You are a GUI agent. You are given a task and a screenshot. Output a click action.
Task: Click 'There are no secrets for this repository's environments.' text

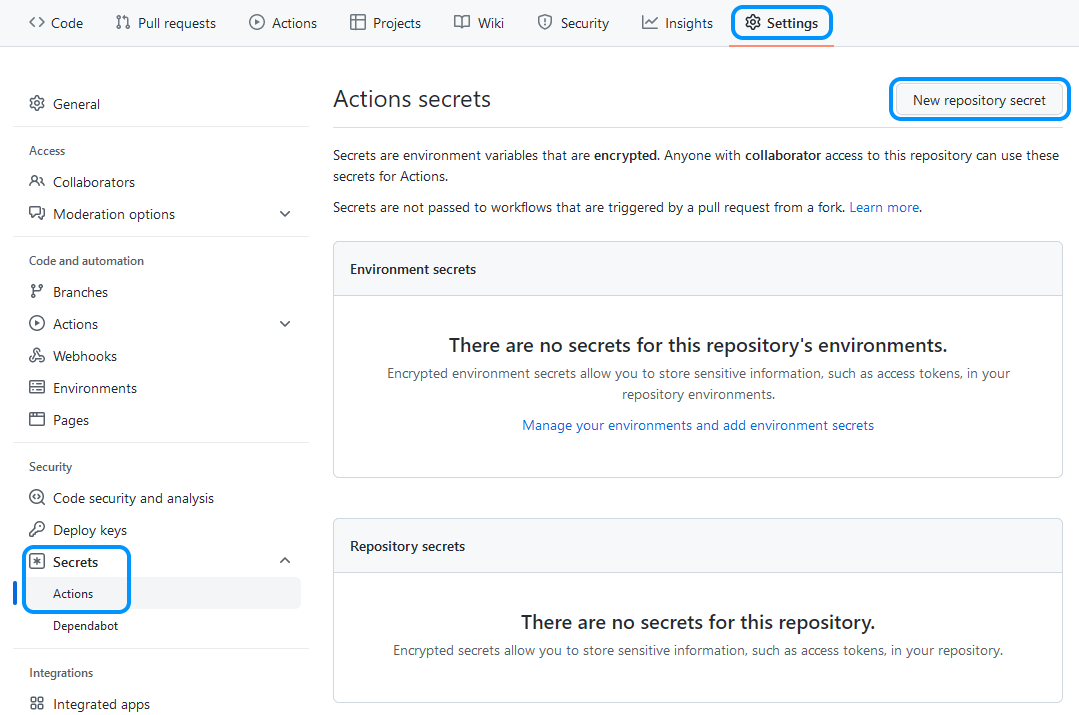(698, 345)
